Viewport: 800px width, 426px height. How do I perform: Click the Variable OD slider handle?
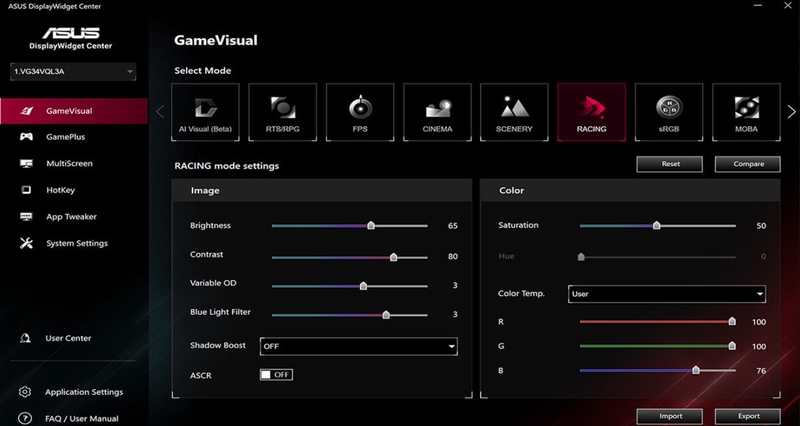click(x=363, y=286)
